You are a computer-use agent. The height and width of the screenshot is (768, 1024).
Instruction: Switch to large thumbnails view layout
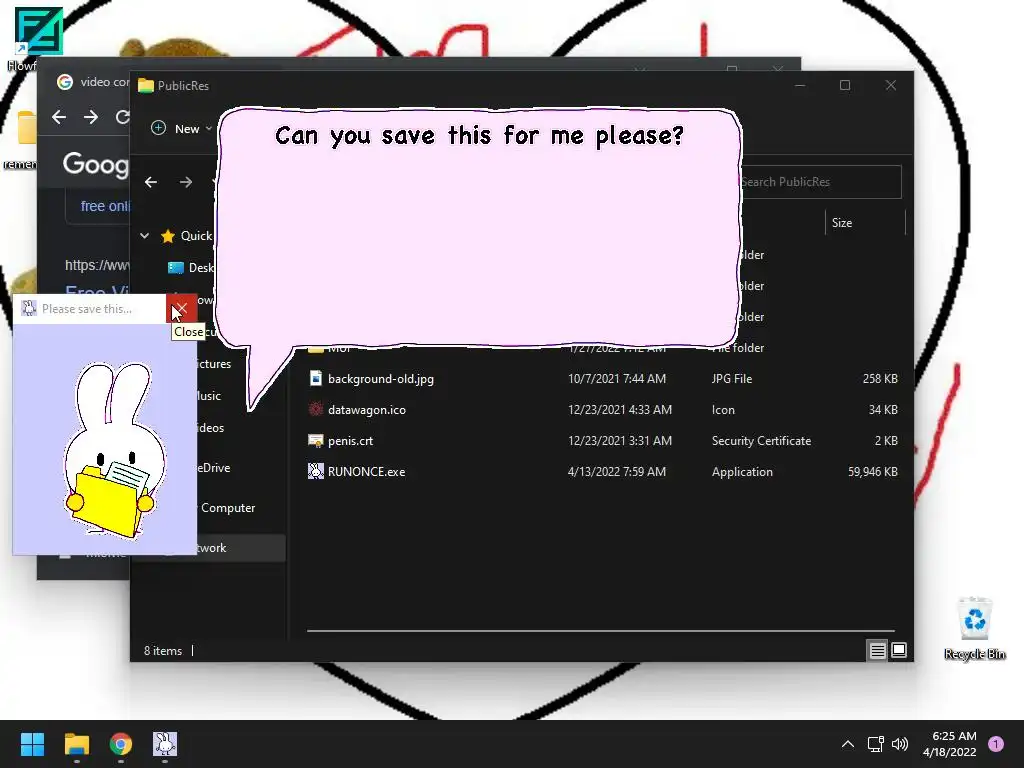pyautogui.click(x=899, y=650)
